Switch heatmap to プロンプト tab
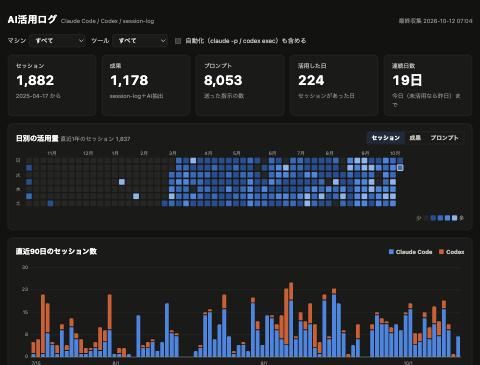The height and width of the screenshot is (365, 480). 444,138
